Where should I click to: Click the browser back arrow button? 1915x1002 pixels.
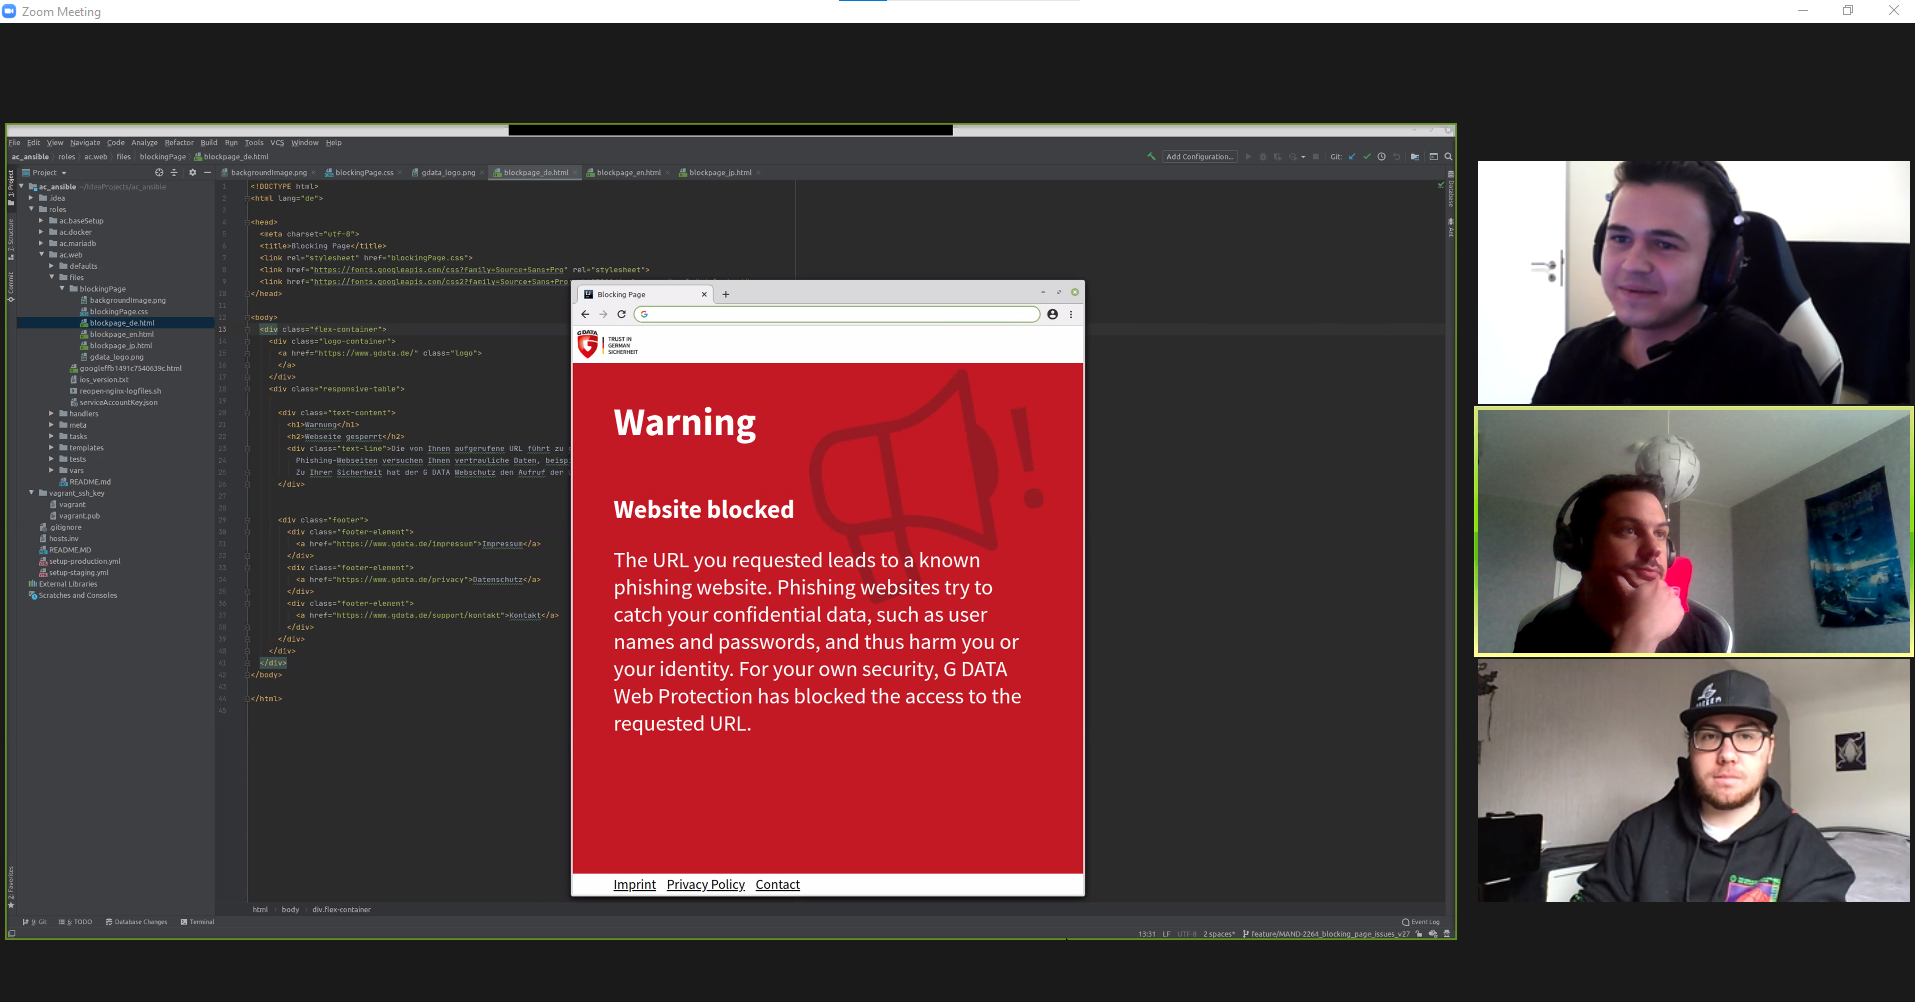point(586,314)
